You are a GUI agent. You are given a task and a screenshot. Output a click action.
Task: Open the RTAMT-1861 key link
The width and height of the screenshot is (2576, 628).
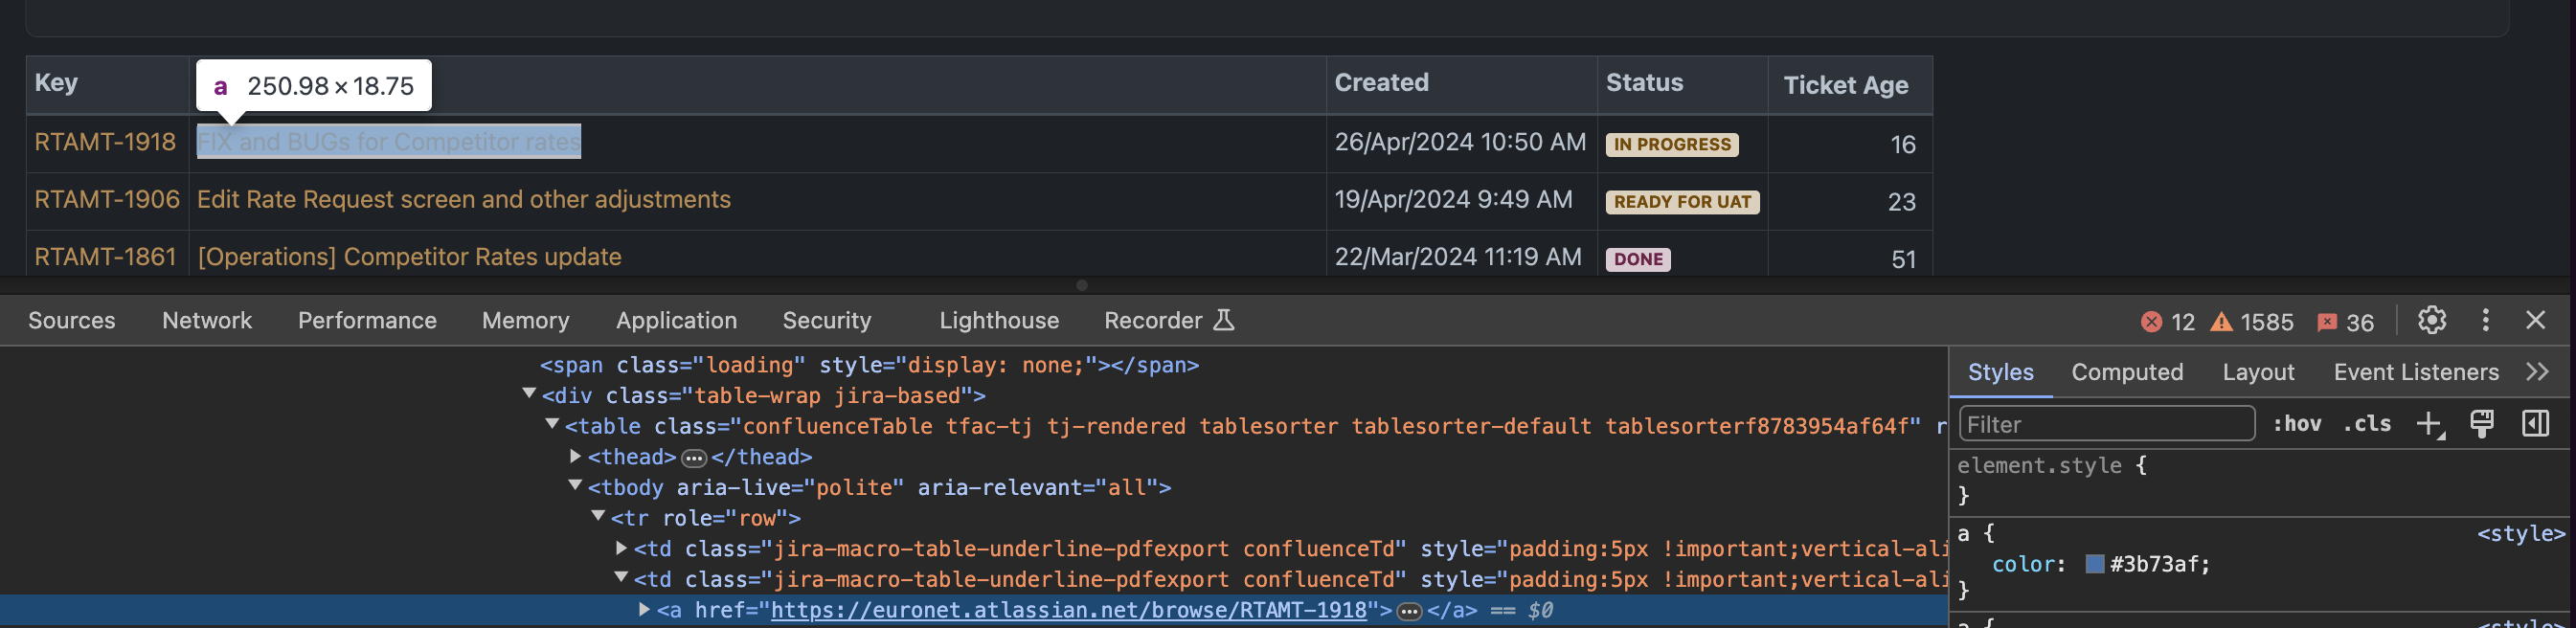[x=105, y=257]
